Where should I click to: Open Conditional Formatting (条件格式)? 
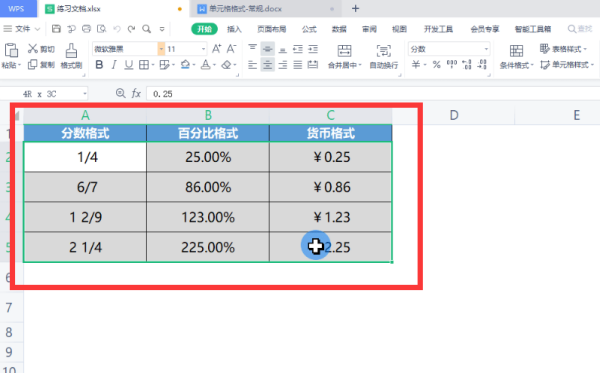click(516, 56)
